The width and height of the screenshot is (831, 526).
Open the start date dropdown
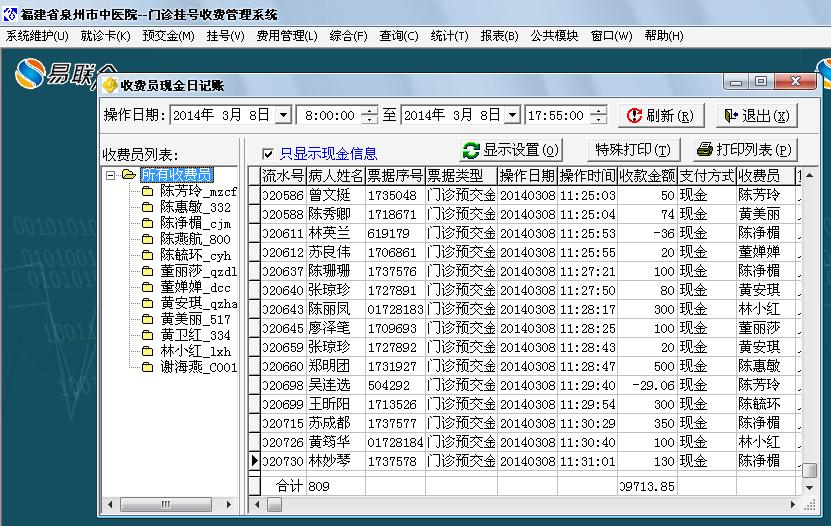click(x=284, y=115)
